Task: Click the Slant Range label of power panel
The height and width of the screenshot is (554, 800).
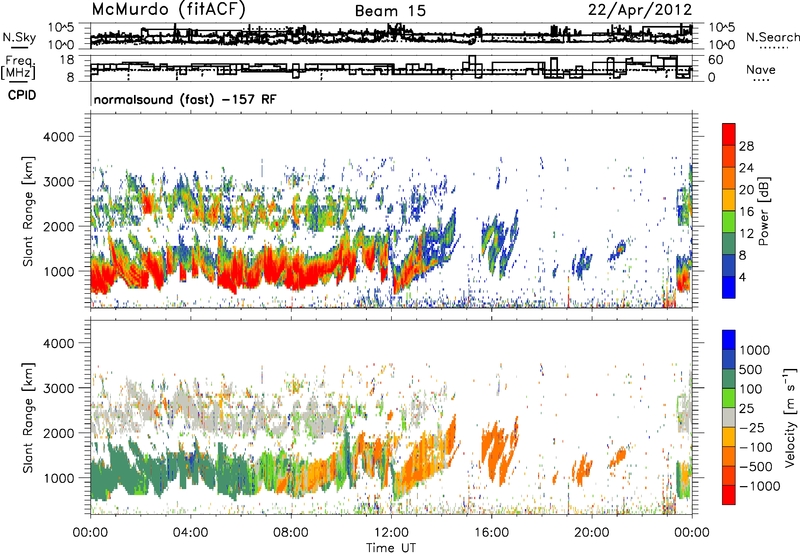Action: 28,211
